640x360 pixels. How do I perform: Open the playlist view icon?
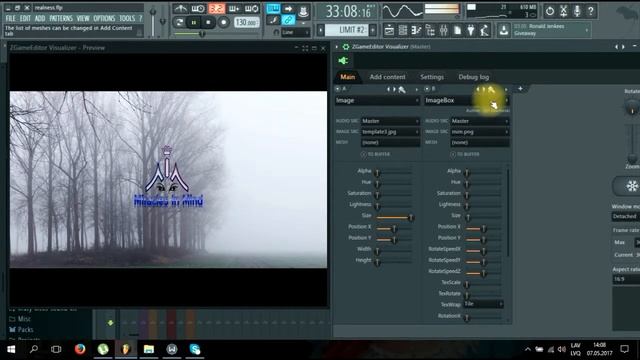point(389,30)
